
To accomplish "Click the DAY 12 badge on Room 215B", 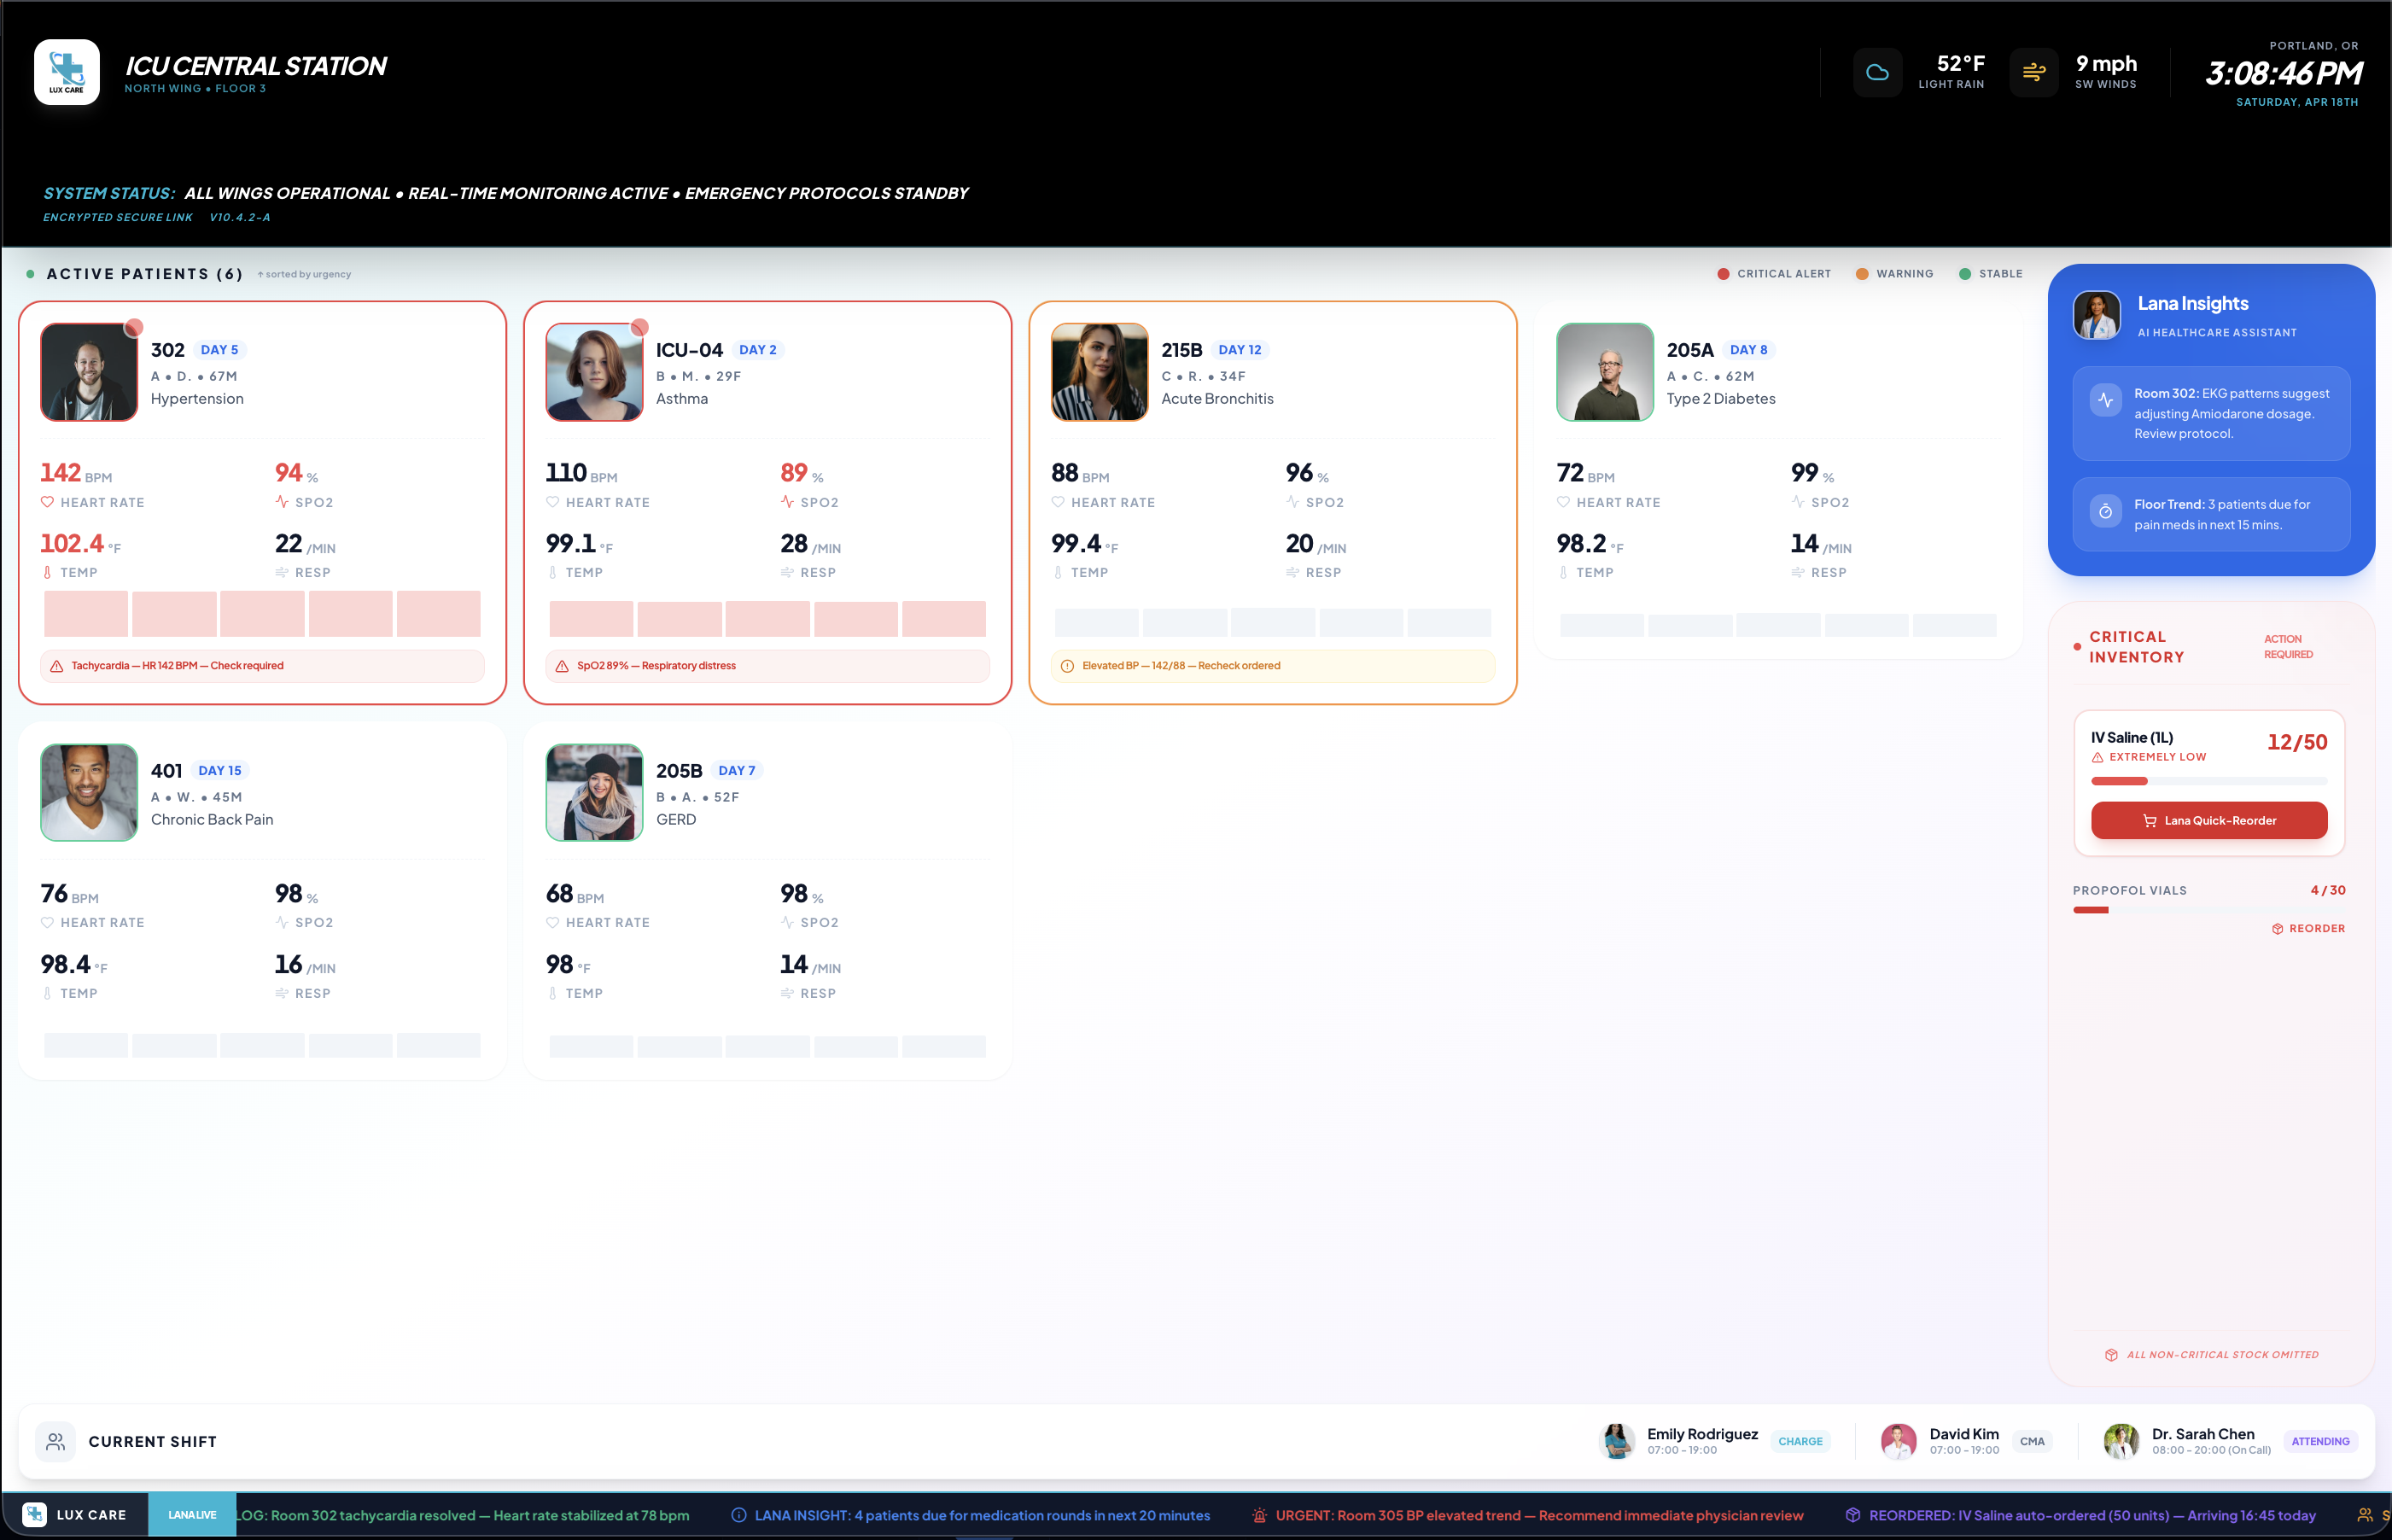I will point(1240,350).
